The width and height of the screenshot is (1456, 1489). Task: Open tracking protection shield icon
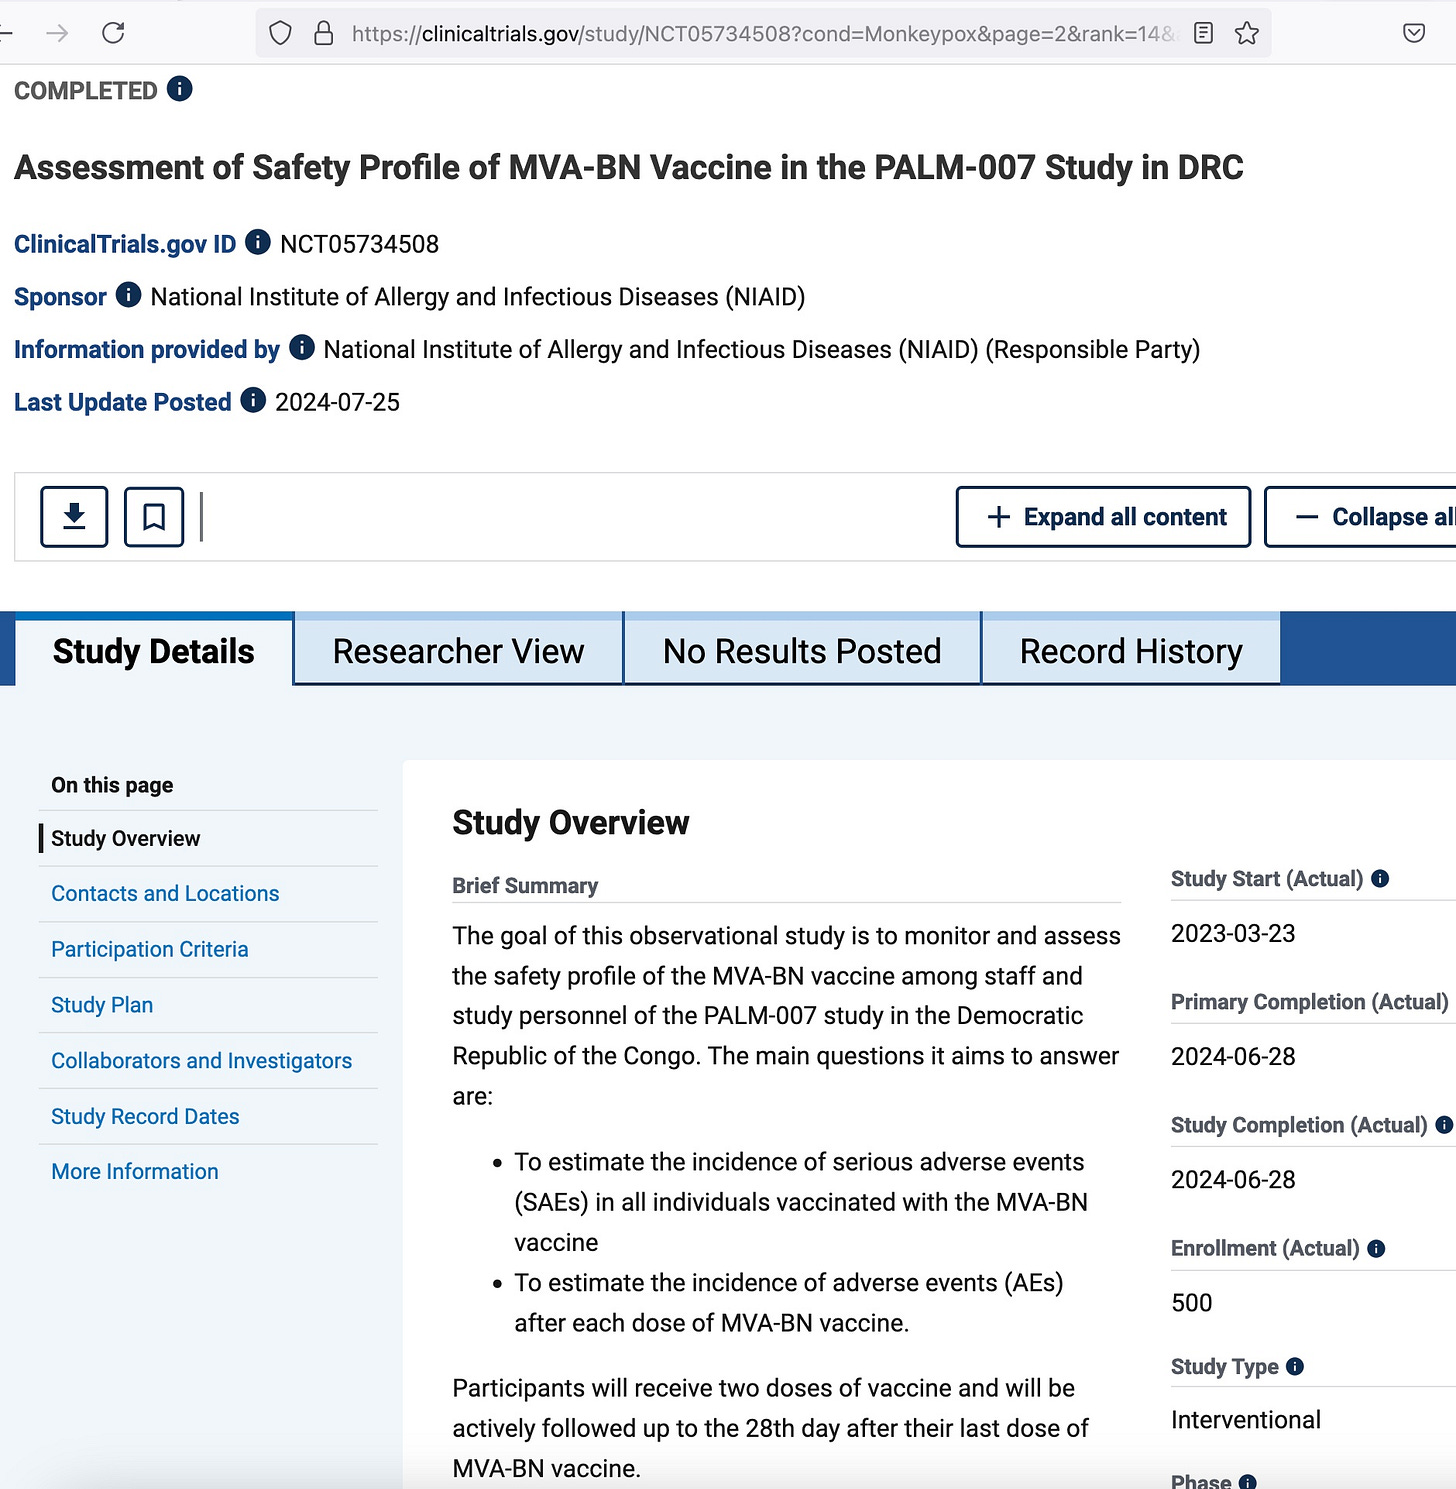click(x=280, y=34)
